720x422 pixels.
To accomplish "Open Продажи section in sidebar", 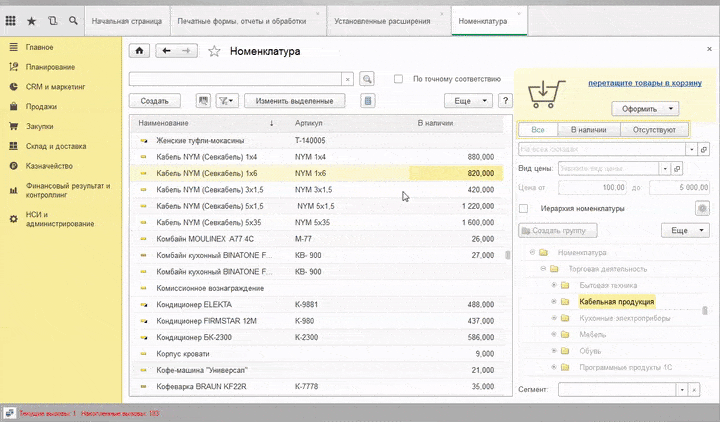I will [41, 107].
